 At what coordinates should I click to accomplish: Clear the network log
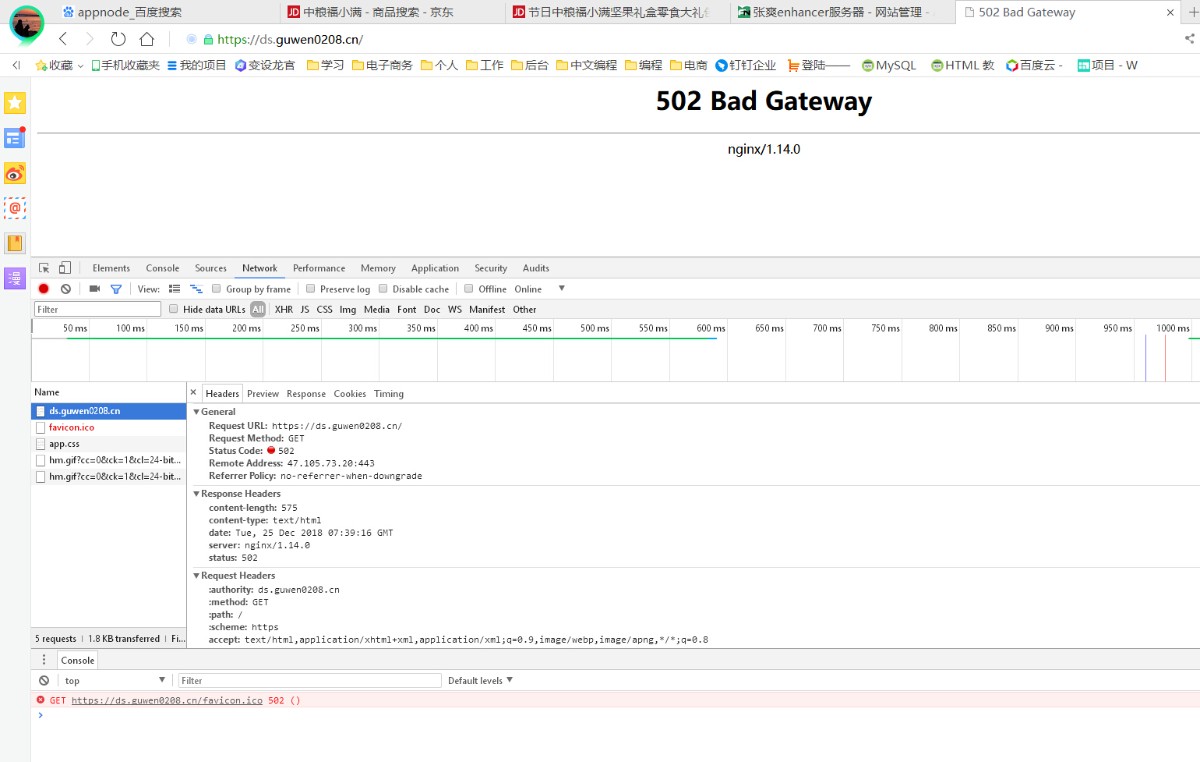tap(65, 289)
